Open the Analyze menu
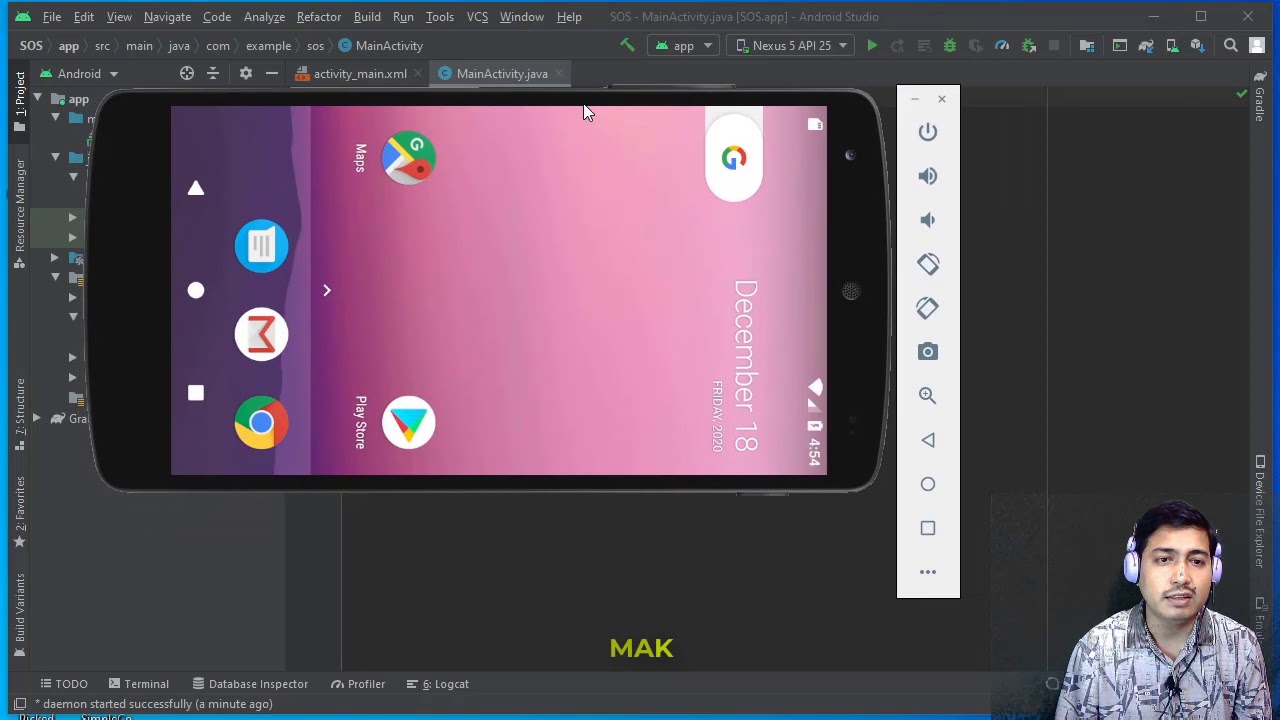The width and height of the screenshot is (1280, 720). 264,17
